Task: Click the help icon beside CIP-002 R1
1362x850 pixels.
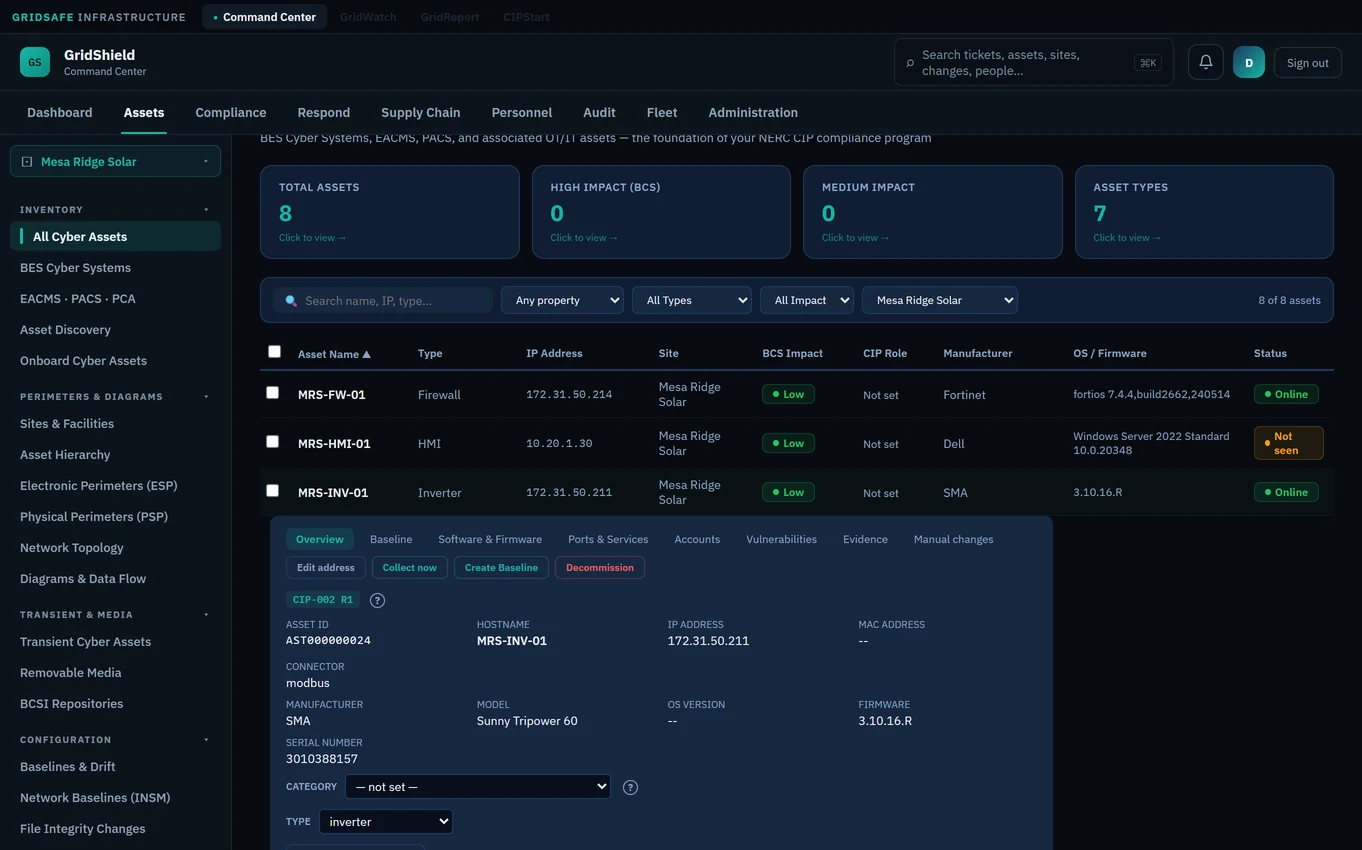Action: 377,600
